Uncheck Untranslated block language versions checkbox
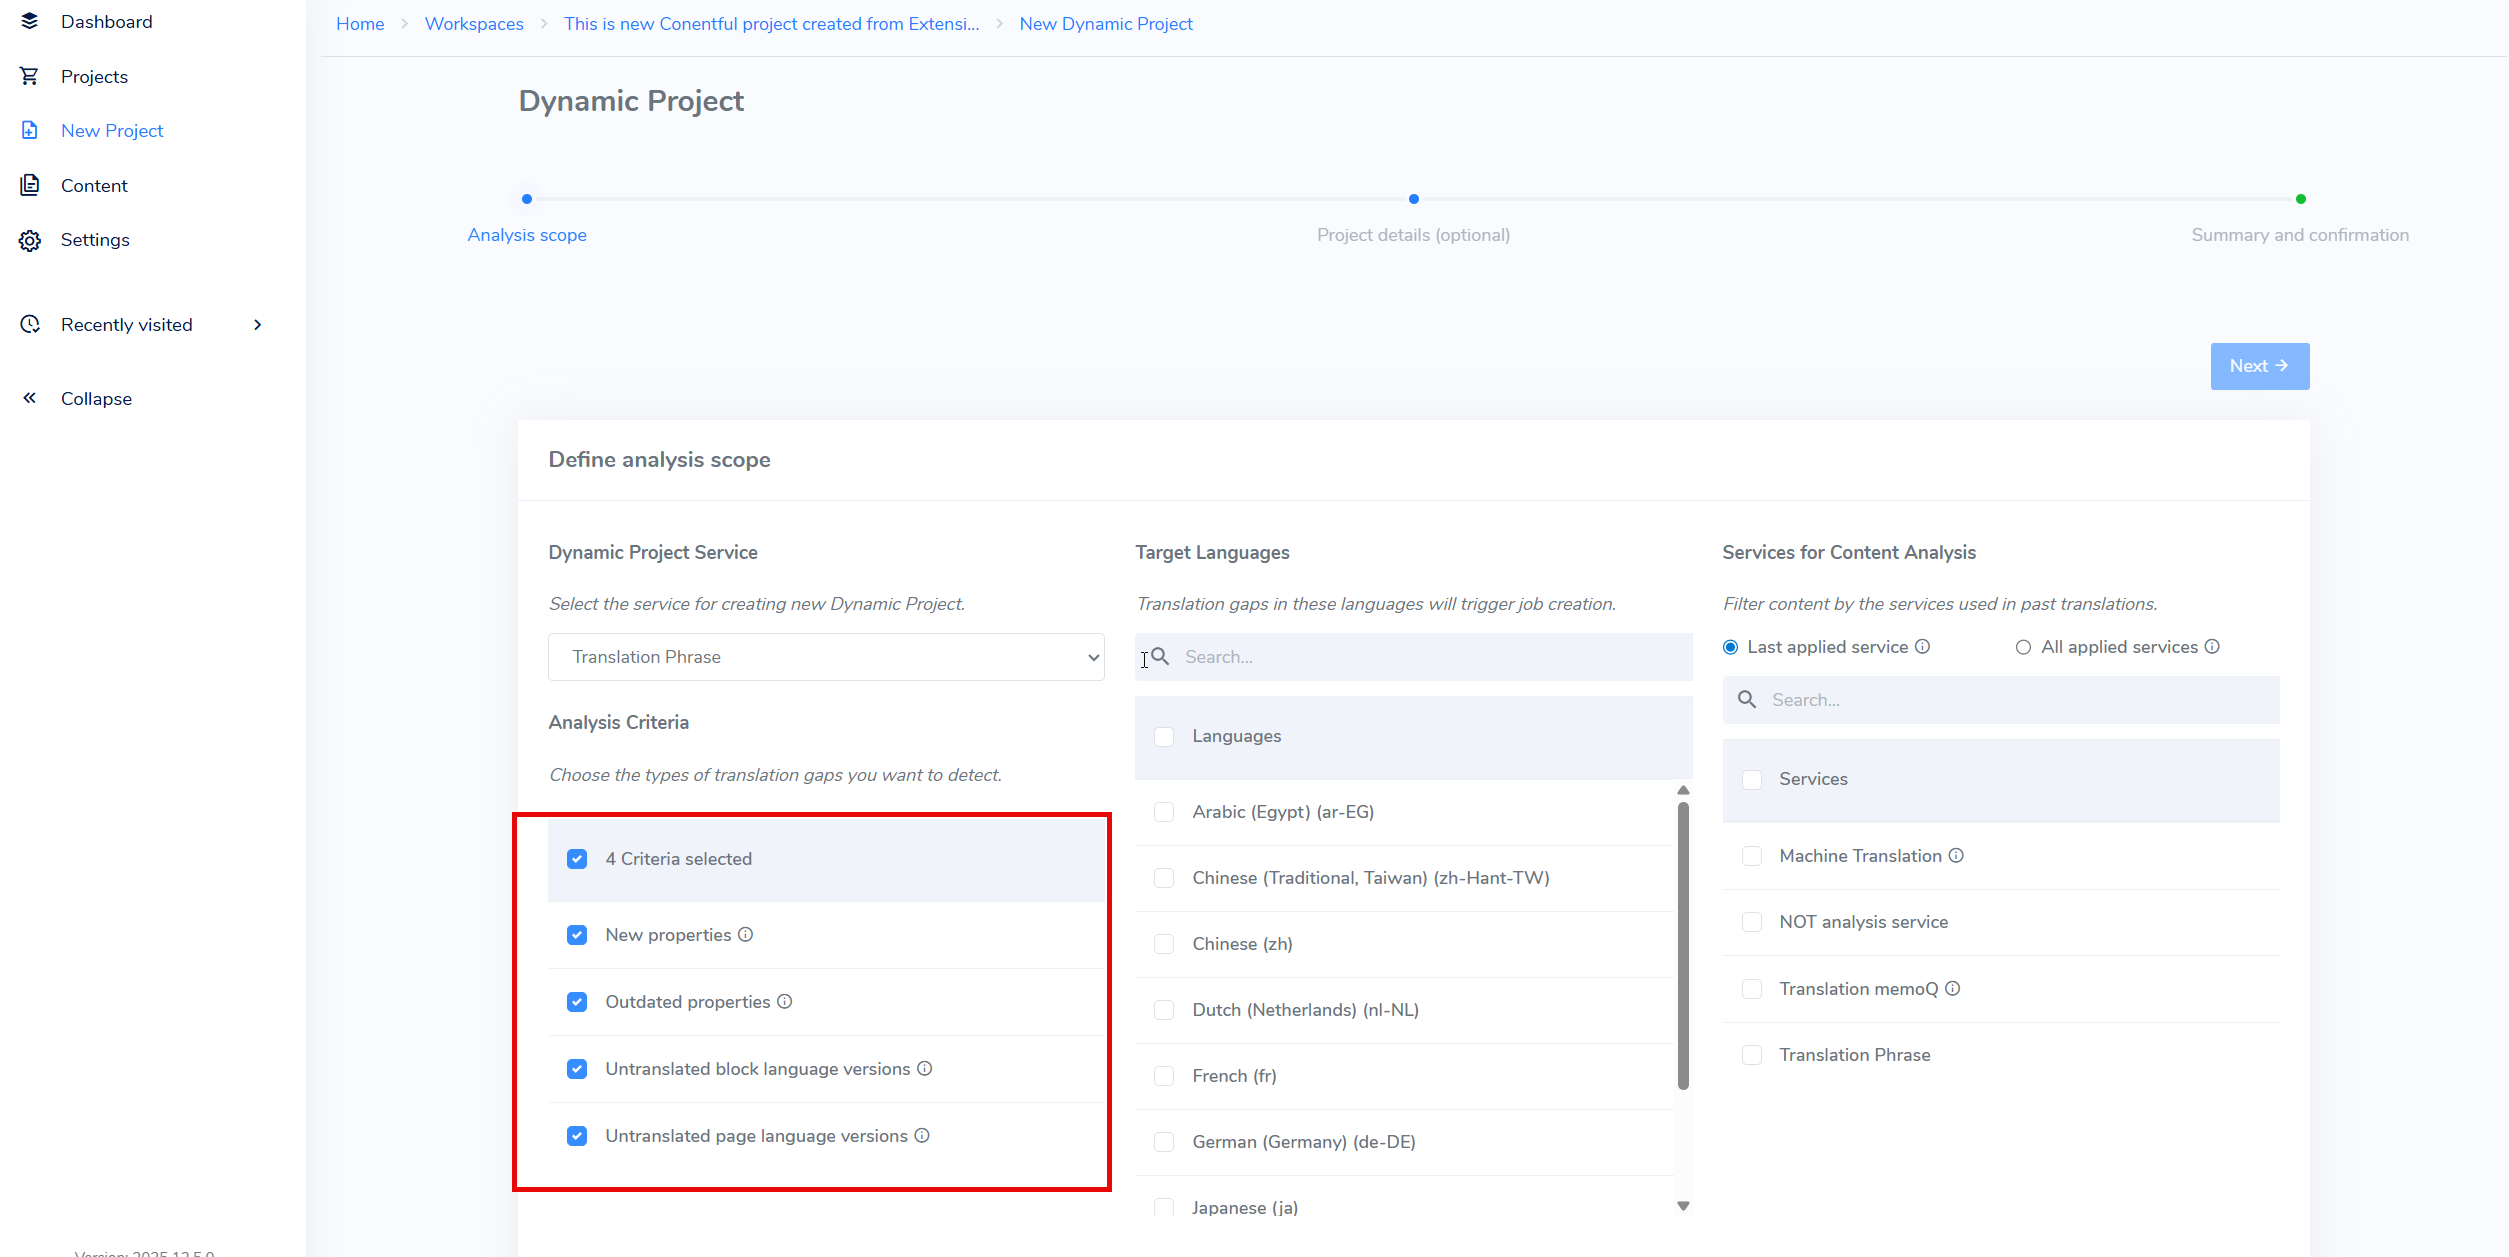 [x=577, y=1069]
